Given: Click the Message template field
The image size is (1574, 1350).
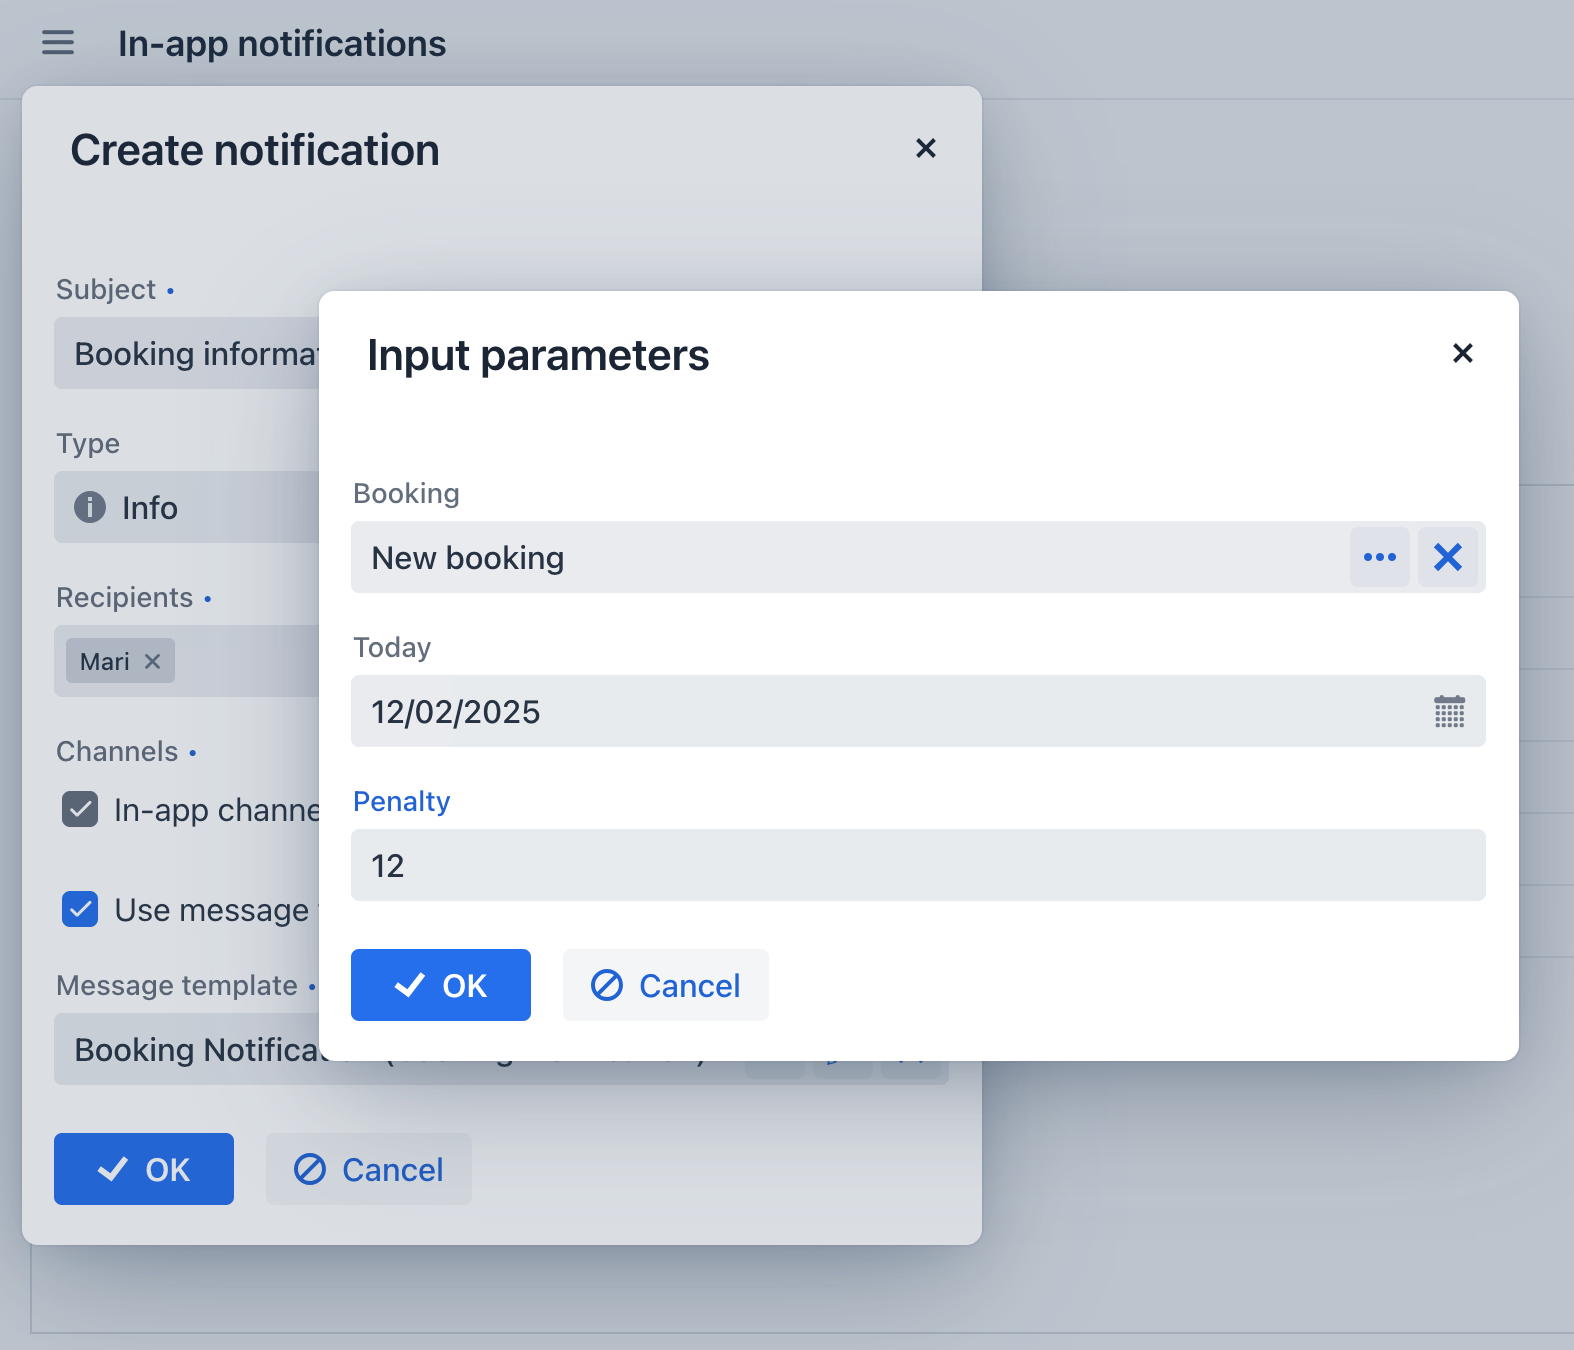Looking at the screenshot, I should (187, 1049).
